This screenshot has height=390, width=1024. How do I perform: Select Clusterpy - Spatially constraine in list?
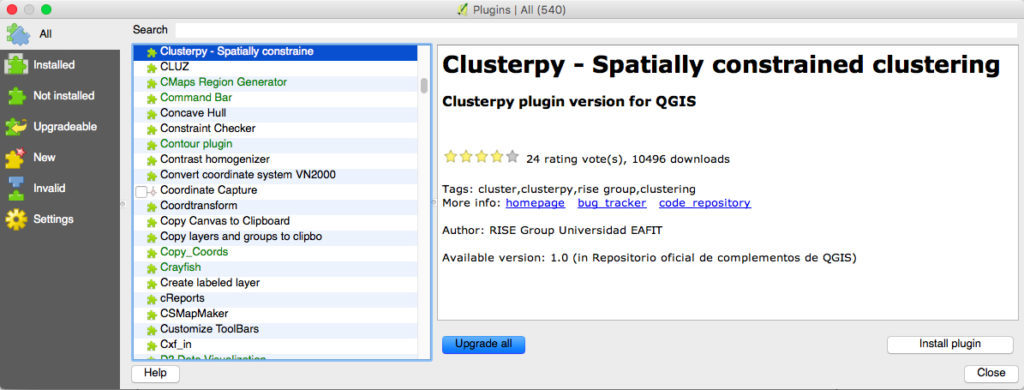(275, 51)
